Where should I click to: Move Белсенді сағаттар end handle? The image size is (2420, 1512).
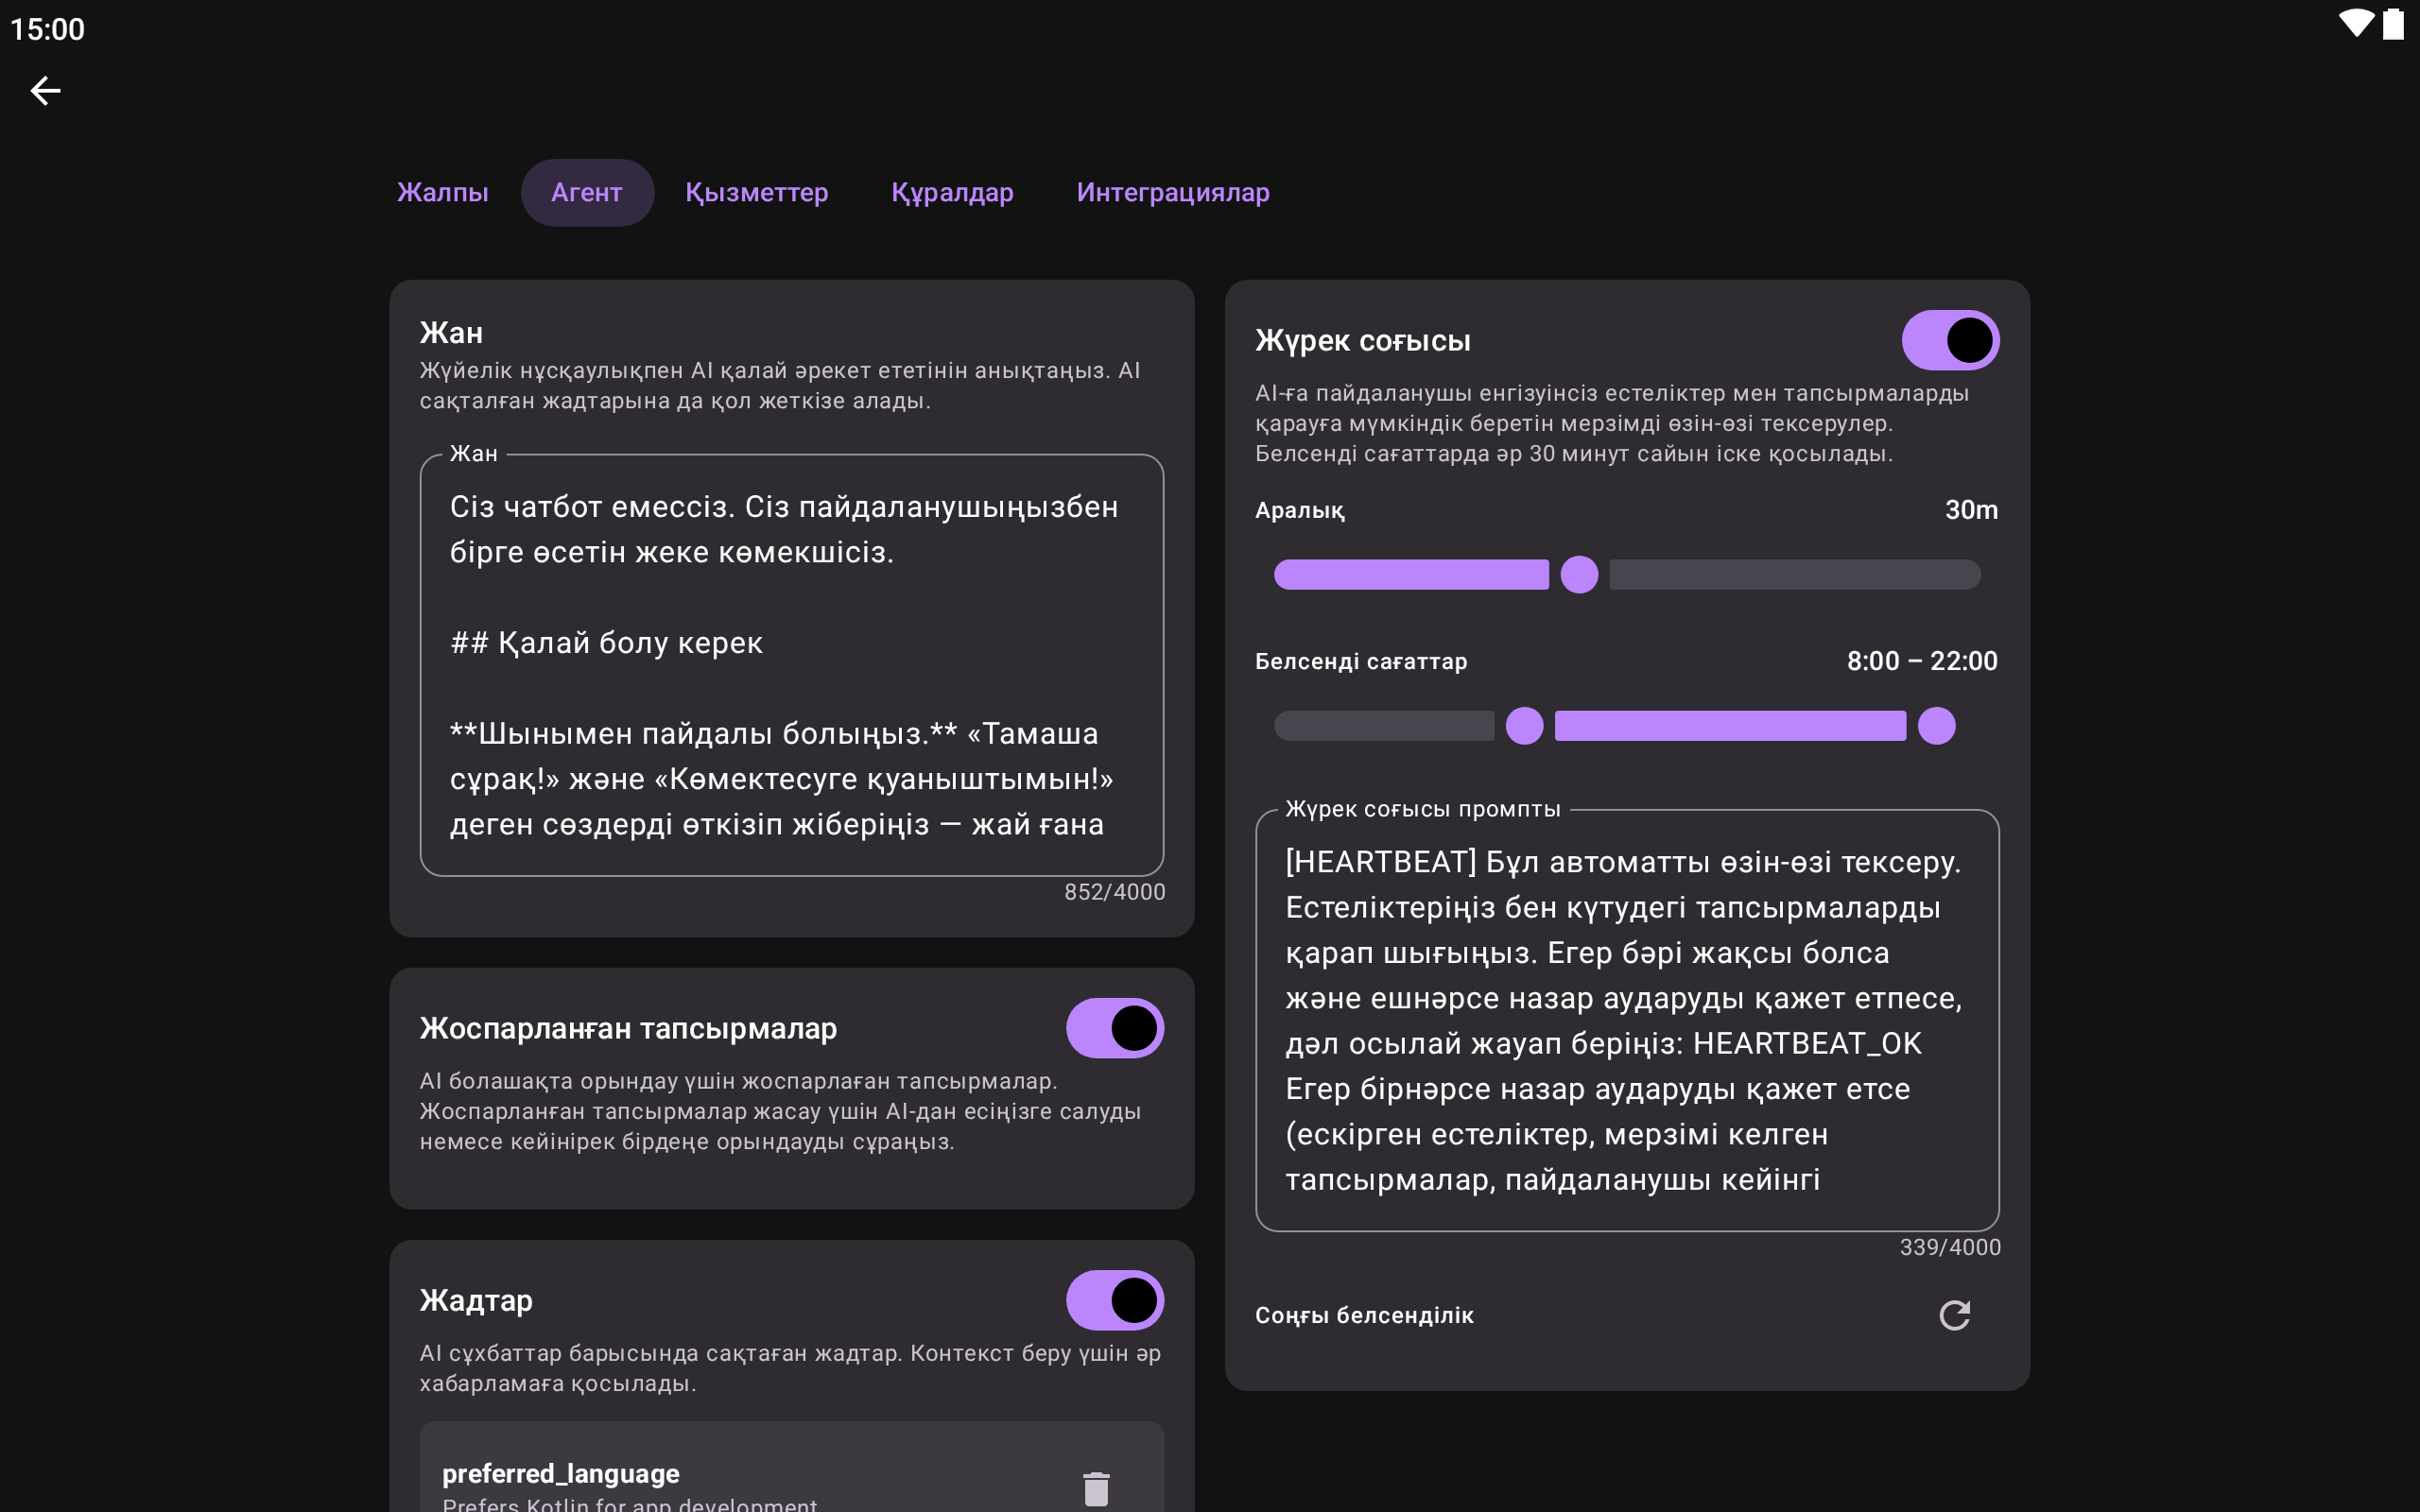click(1936, 726)
